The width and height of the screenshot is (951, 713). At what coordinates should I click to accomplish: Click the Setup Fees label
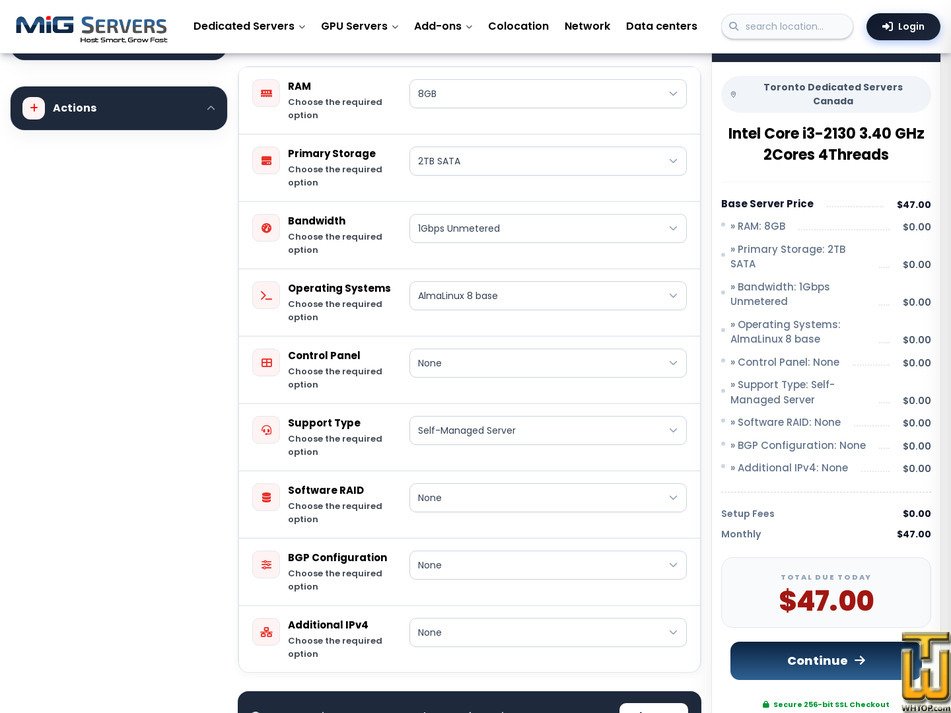pyautogui.click(x=748, y=514)
